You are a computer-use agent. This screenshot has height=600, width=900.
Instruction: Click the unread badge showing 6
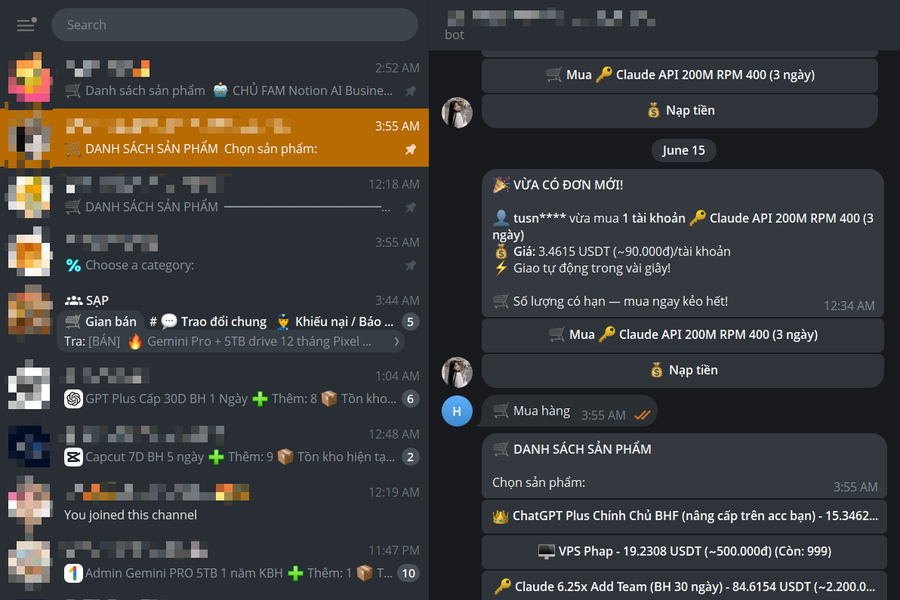(410, 398)
